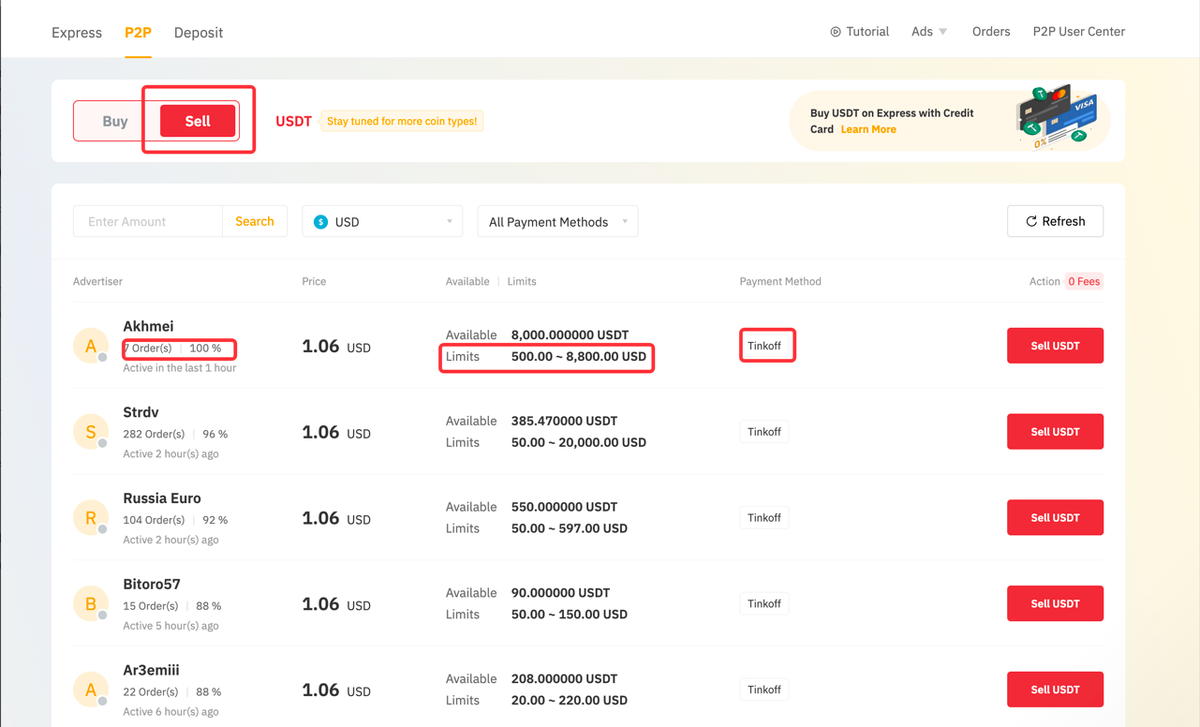Image resolution: width=1200 pixels, height=727 pixels.
Task: Click Ar3emiii's avatar icon
Action: 91,690
